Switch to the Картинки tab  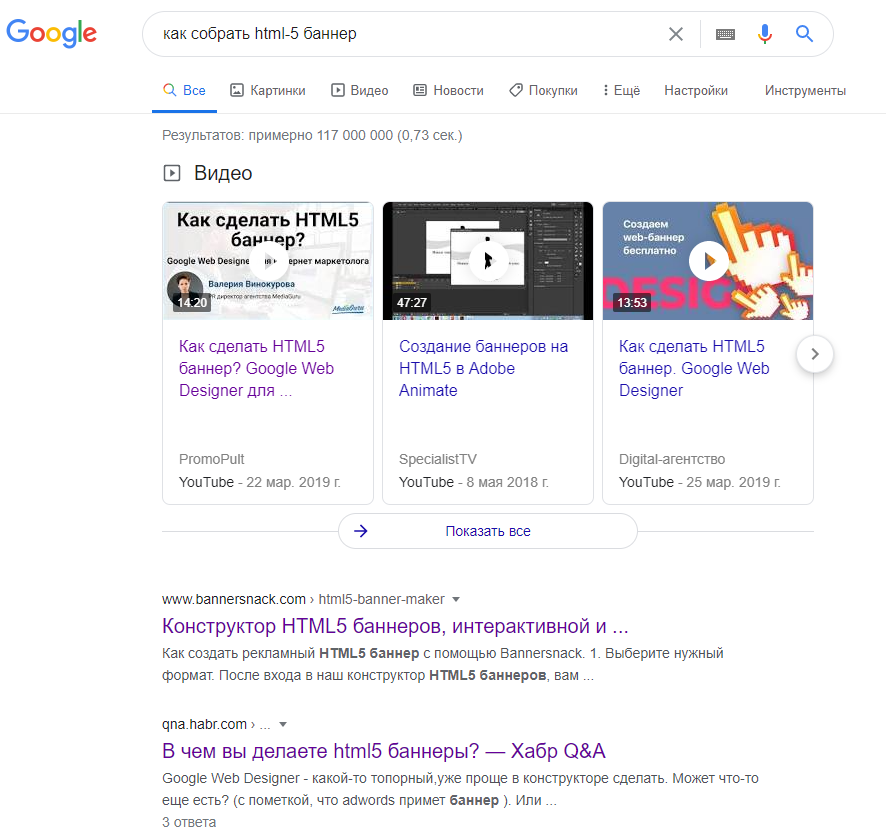pos(268,90)
